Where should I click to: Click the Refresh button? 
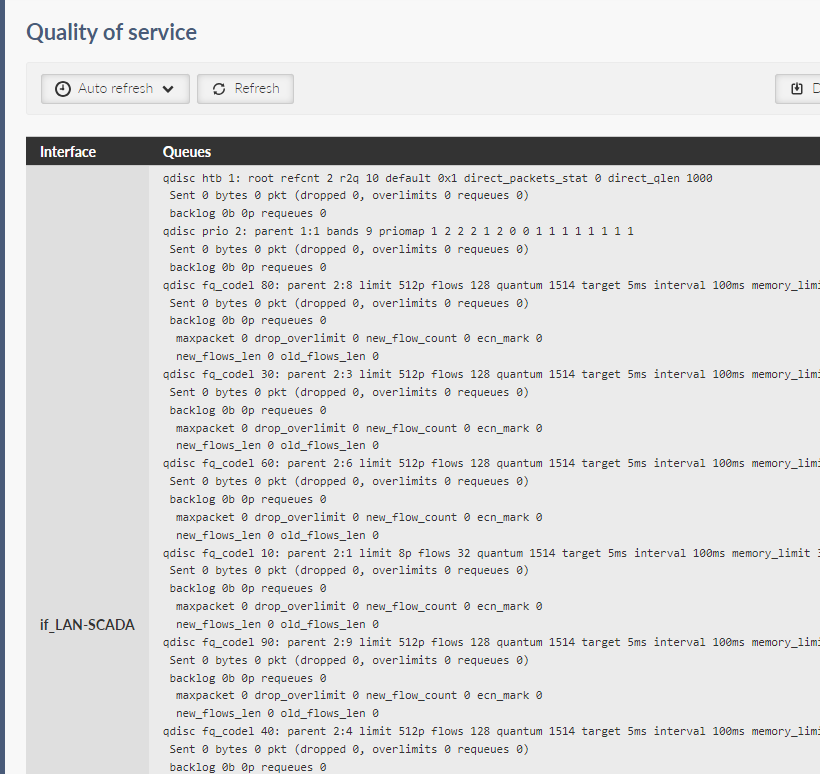click(x=245, y=89)
